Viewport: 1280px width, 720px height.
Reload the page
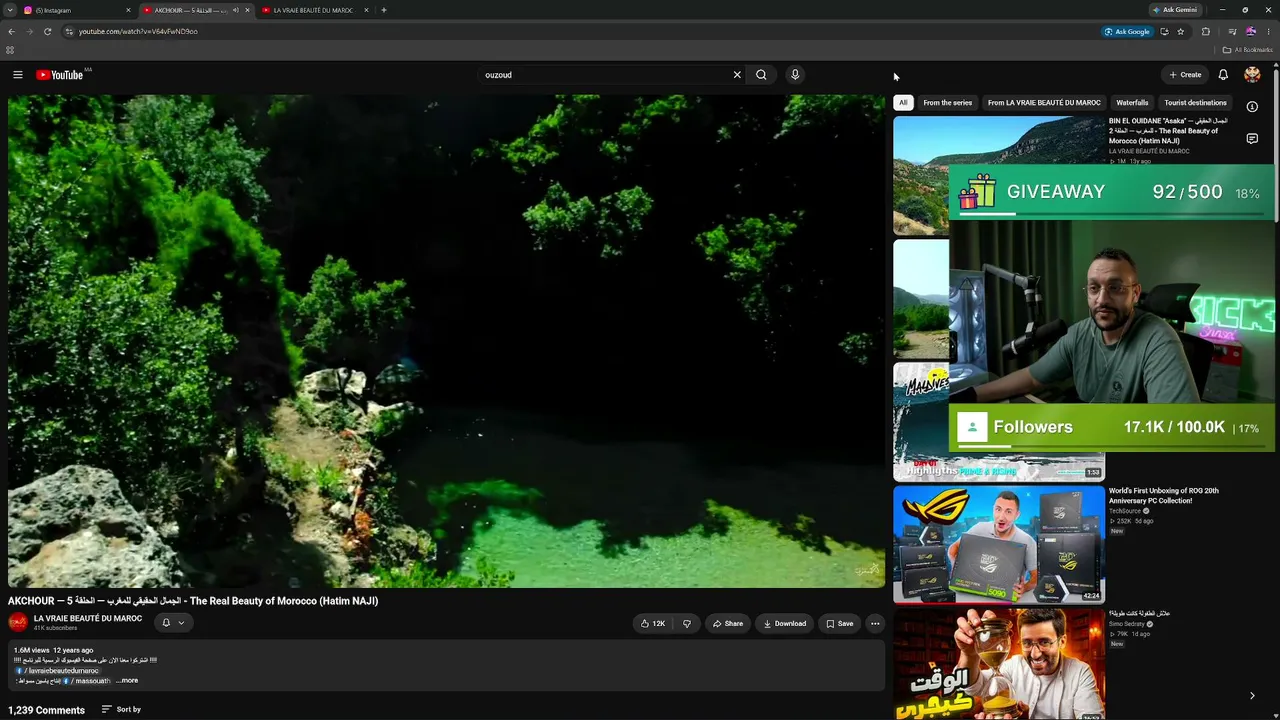[47, 31]
